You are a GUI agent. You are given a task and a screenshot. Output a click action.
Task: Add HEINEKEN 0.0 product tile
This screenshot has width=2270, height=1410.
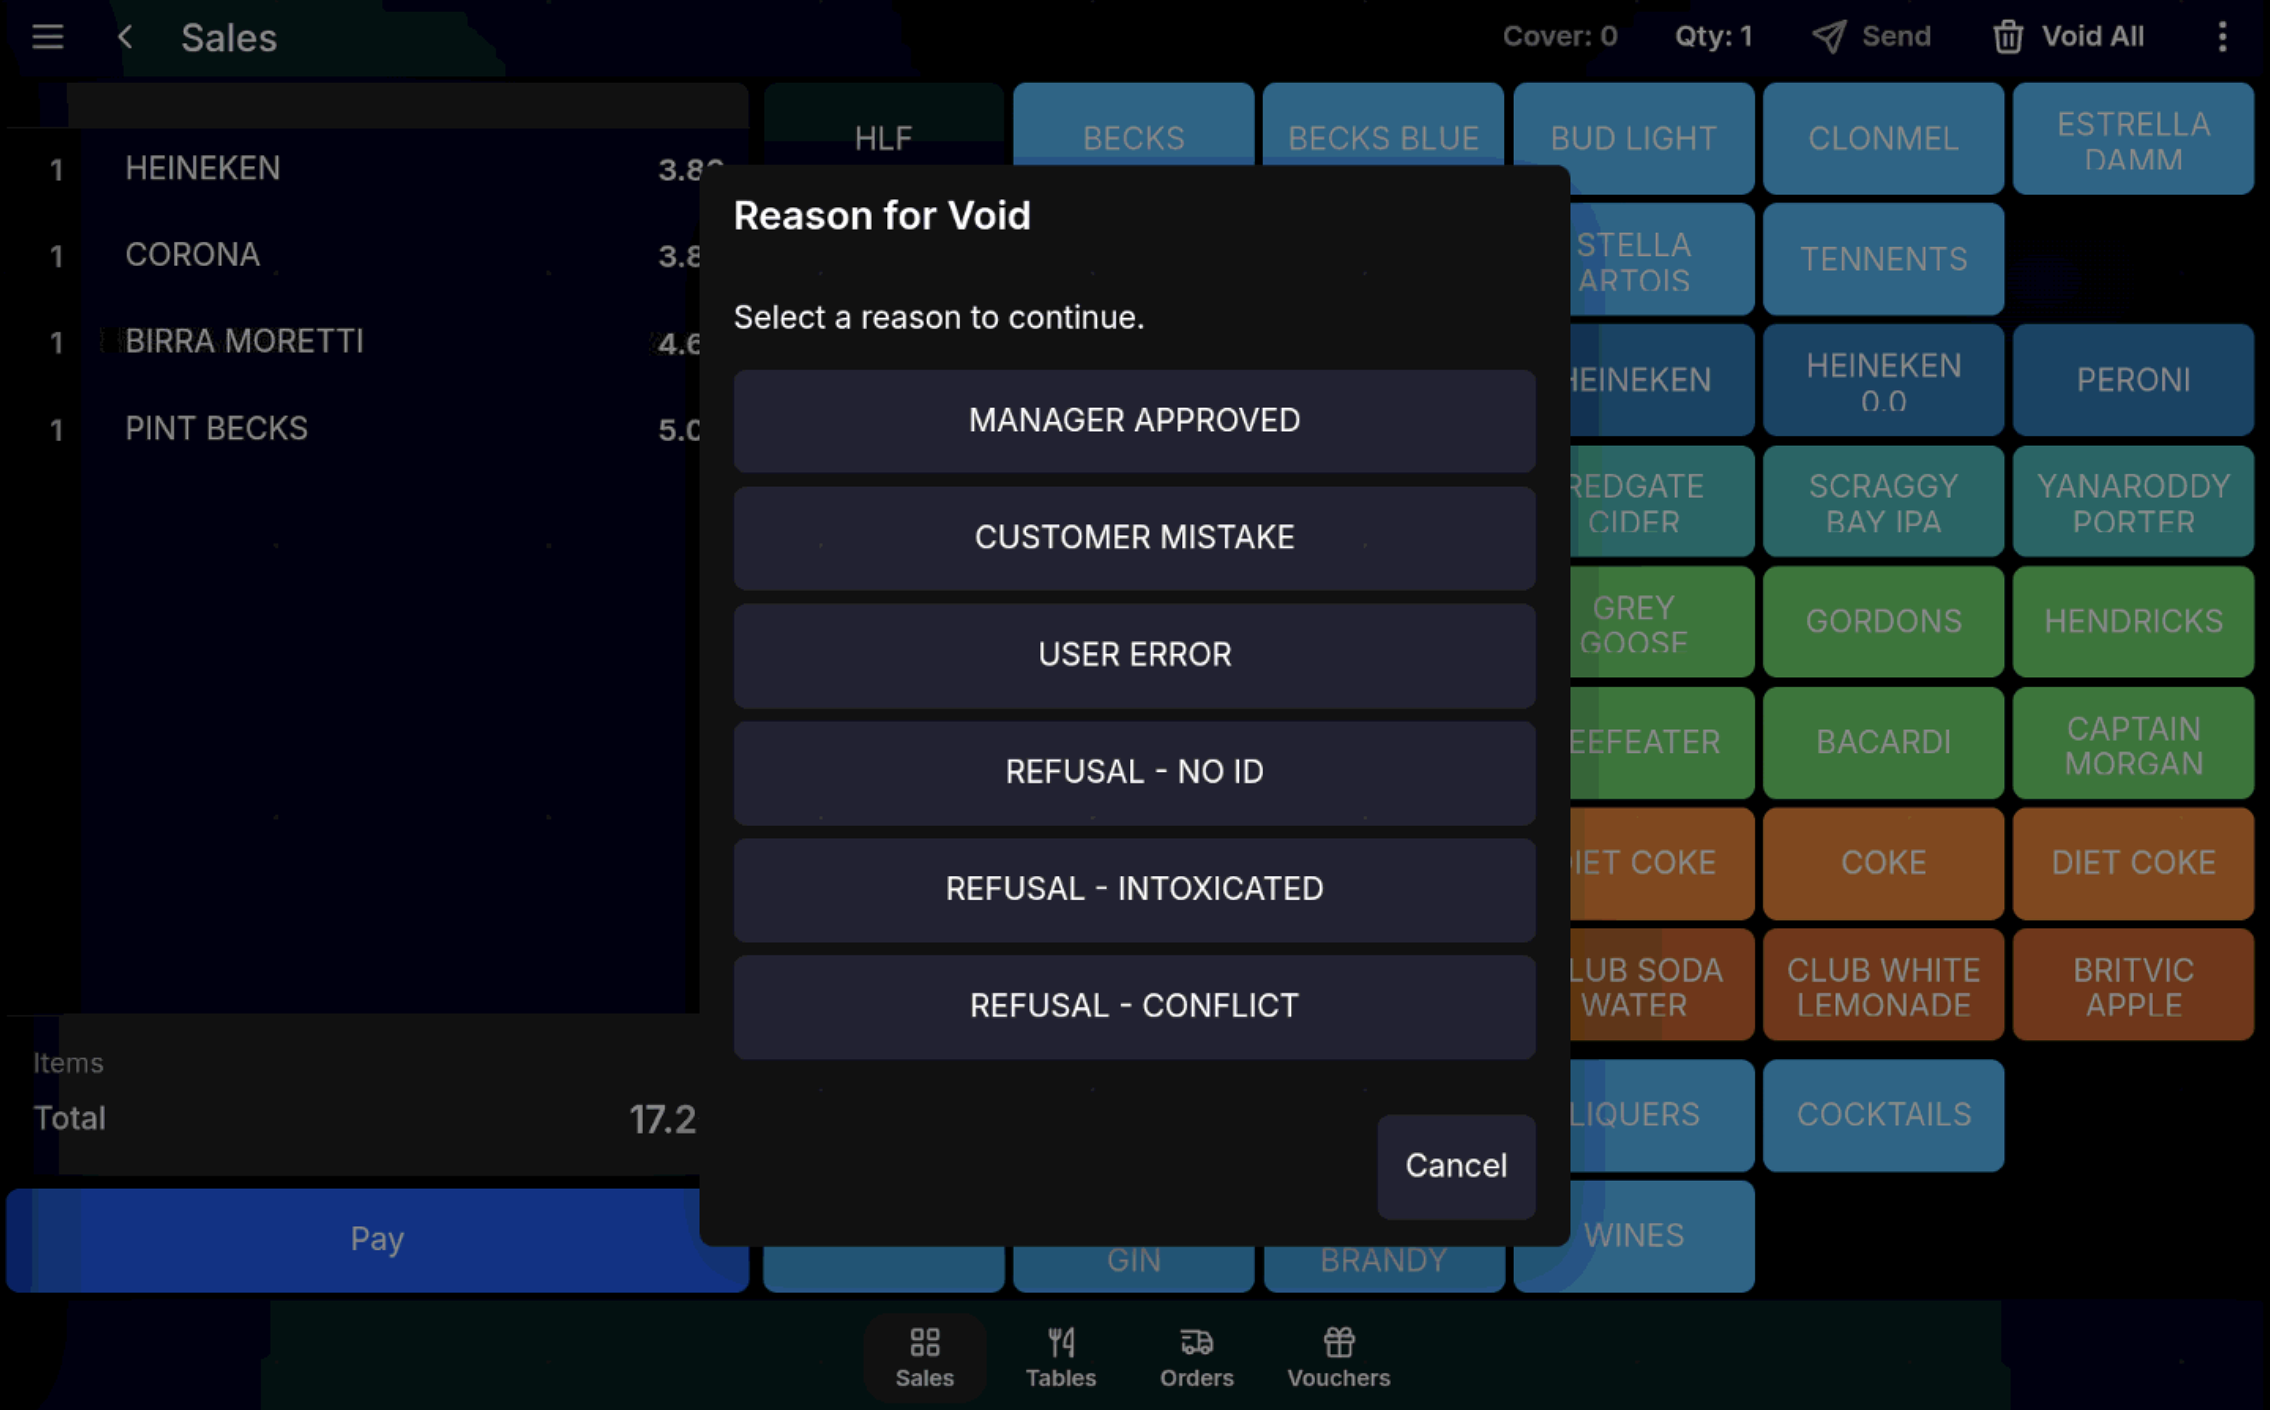(1883, 380)
